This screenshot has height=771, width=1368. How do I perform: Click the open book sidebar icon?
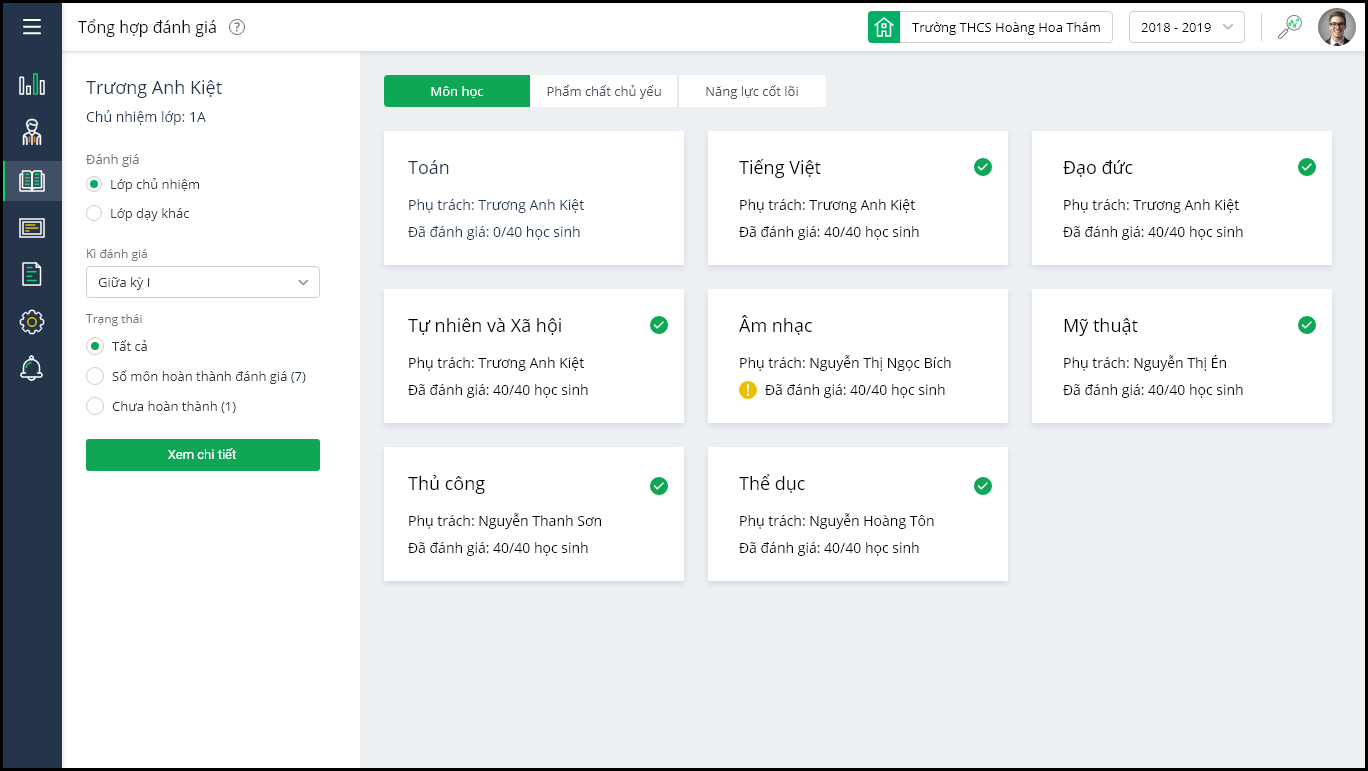32,181
